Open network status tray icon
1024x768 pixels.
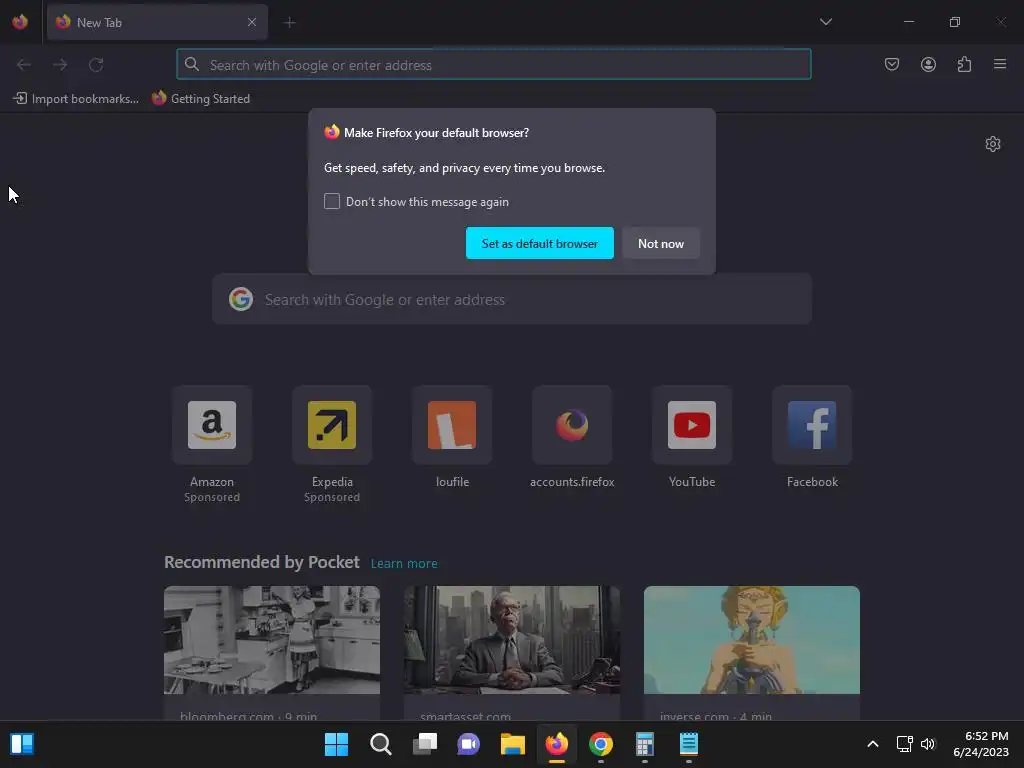[x=904, y=744]
